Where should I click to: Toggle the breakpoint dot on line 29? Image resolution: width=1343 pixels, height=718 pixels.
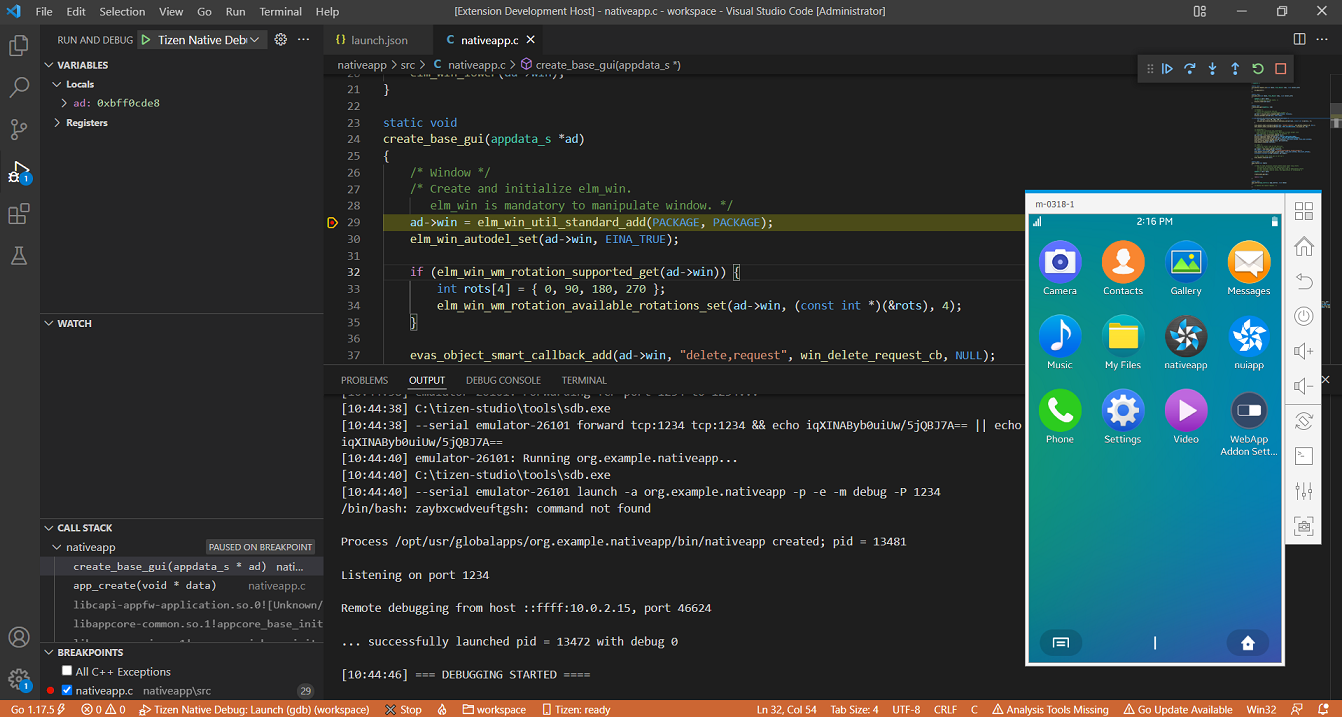pyautogui.click(x=333, y=222)
